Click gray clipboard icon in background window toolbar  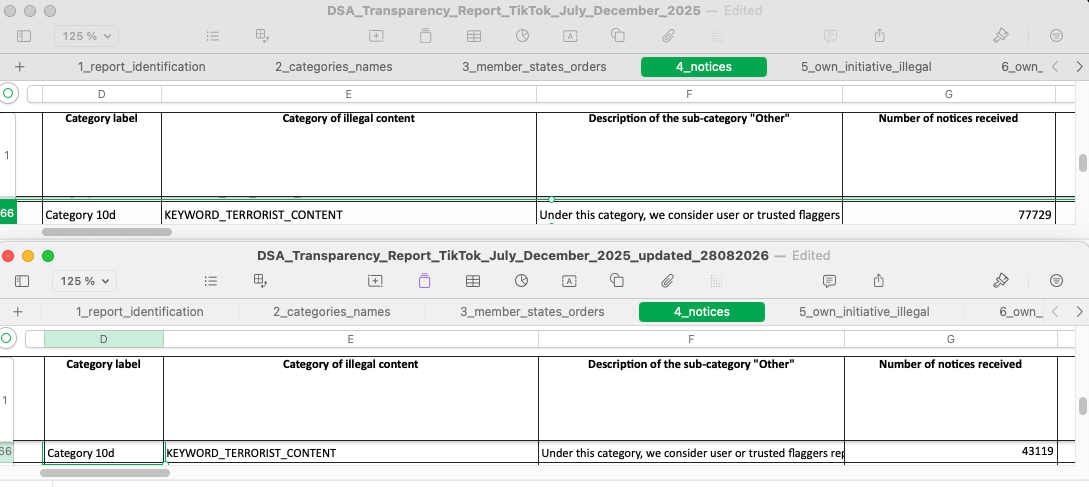(426, 35)
